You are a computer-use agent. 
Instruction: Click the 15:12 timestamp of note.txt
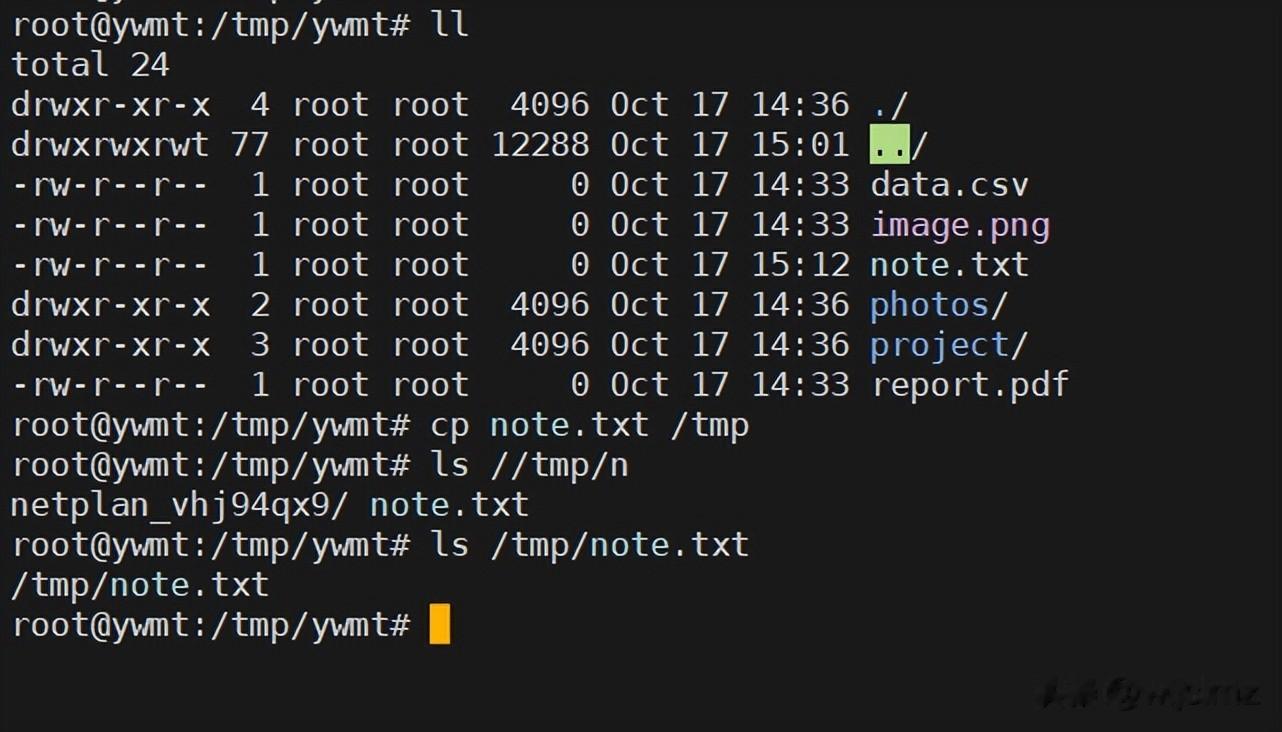point(800,265)
